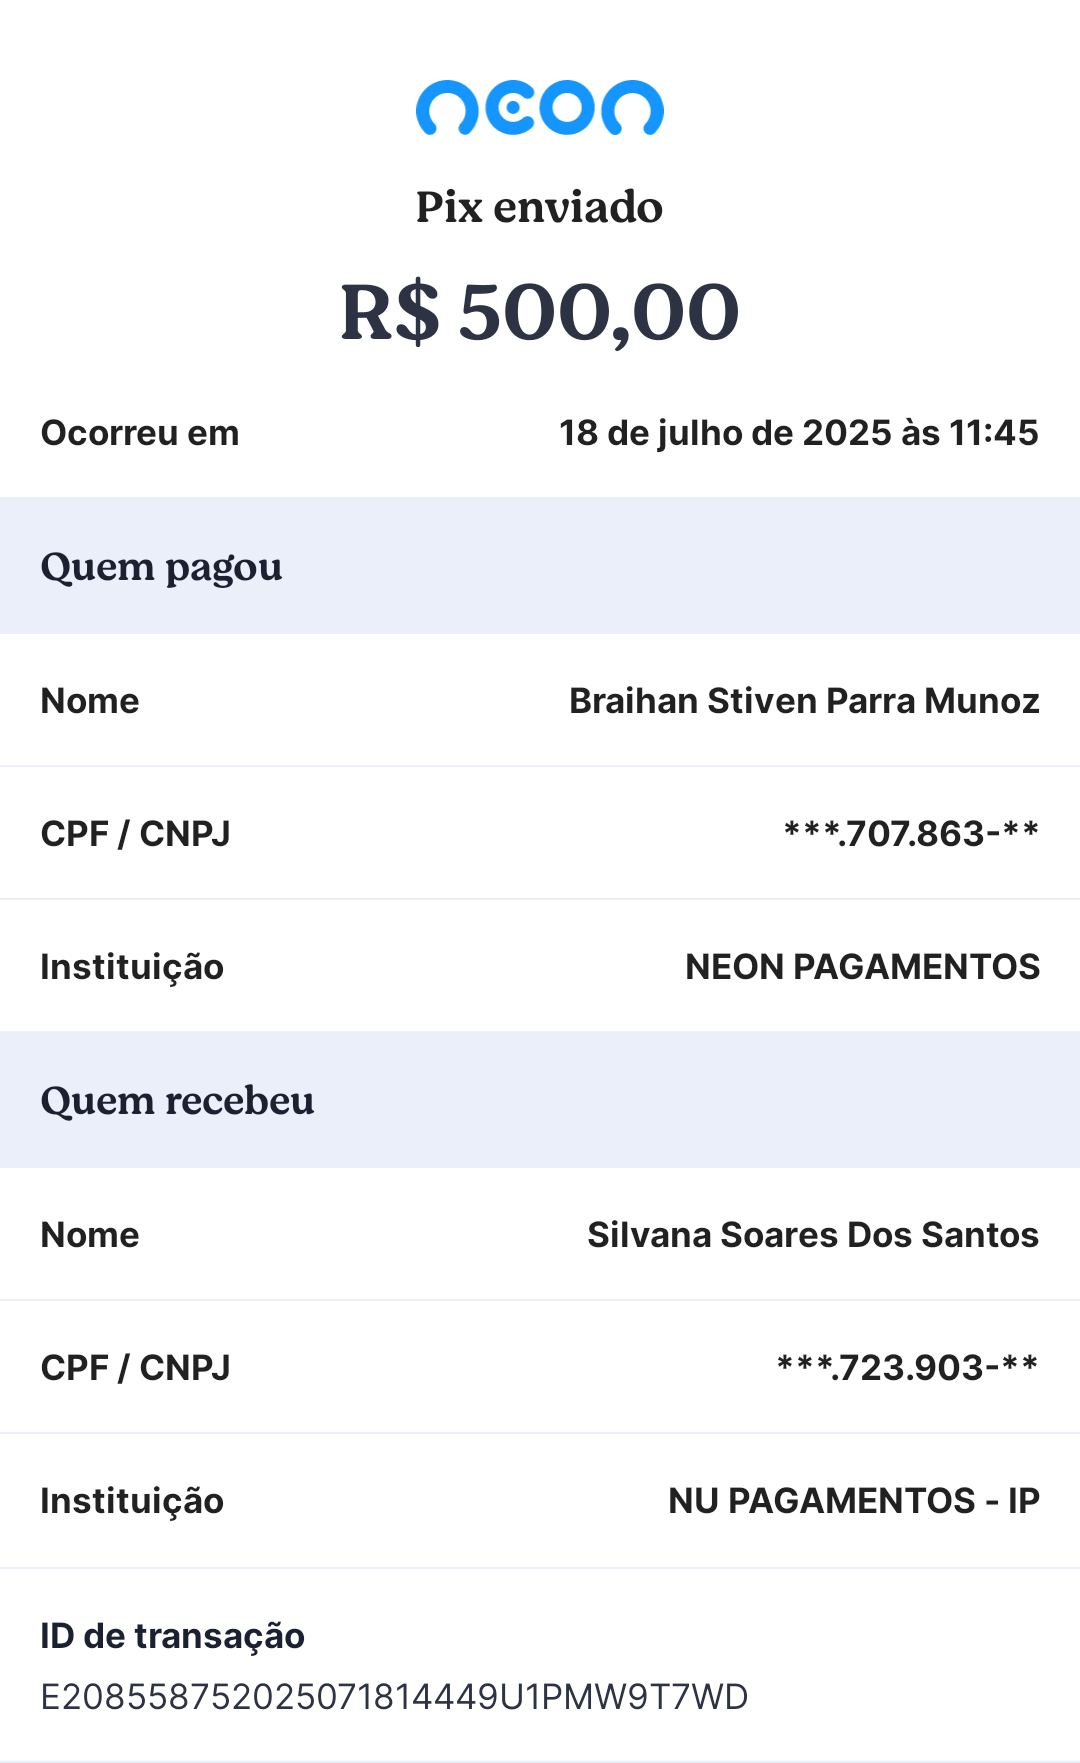Click the Nome label under Quem recebeu
This screenshot has width=1080, height=1763.
click(90, 1235)
